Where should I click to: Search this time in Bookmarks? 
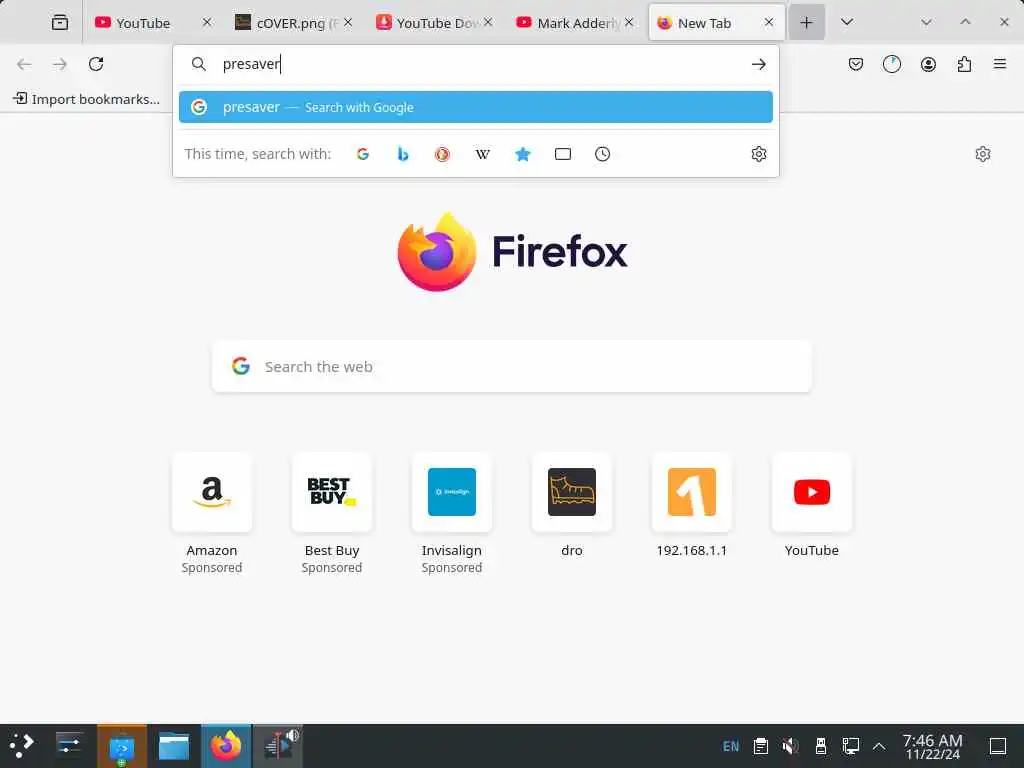click(x=522, y=154)
